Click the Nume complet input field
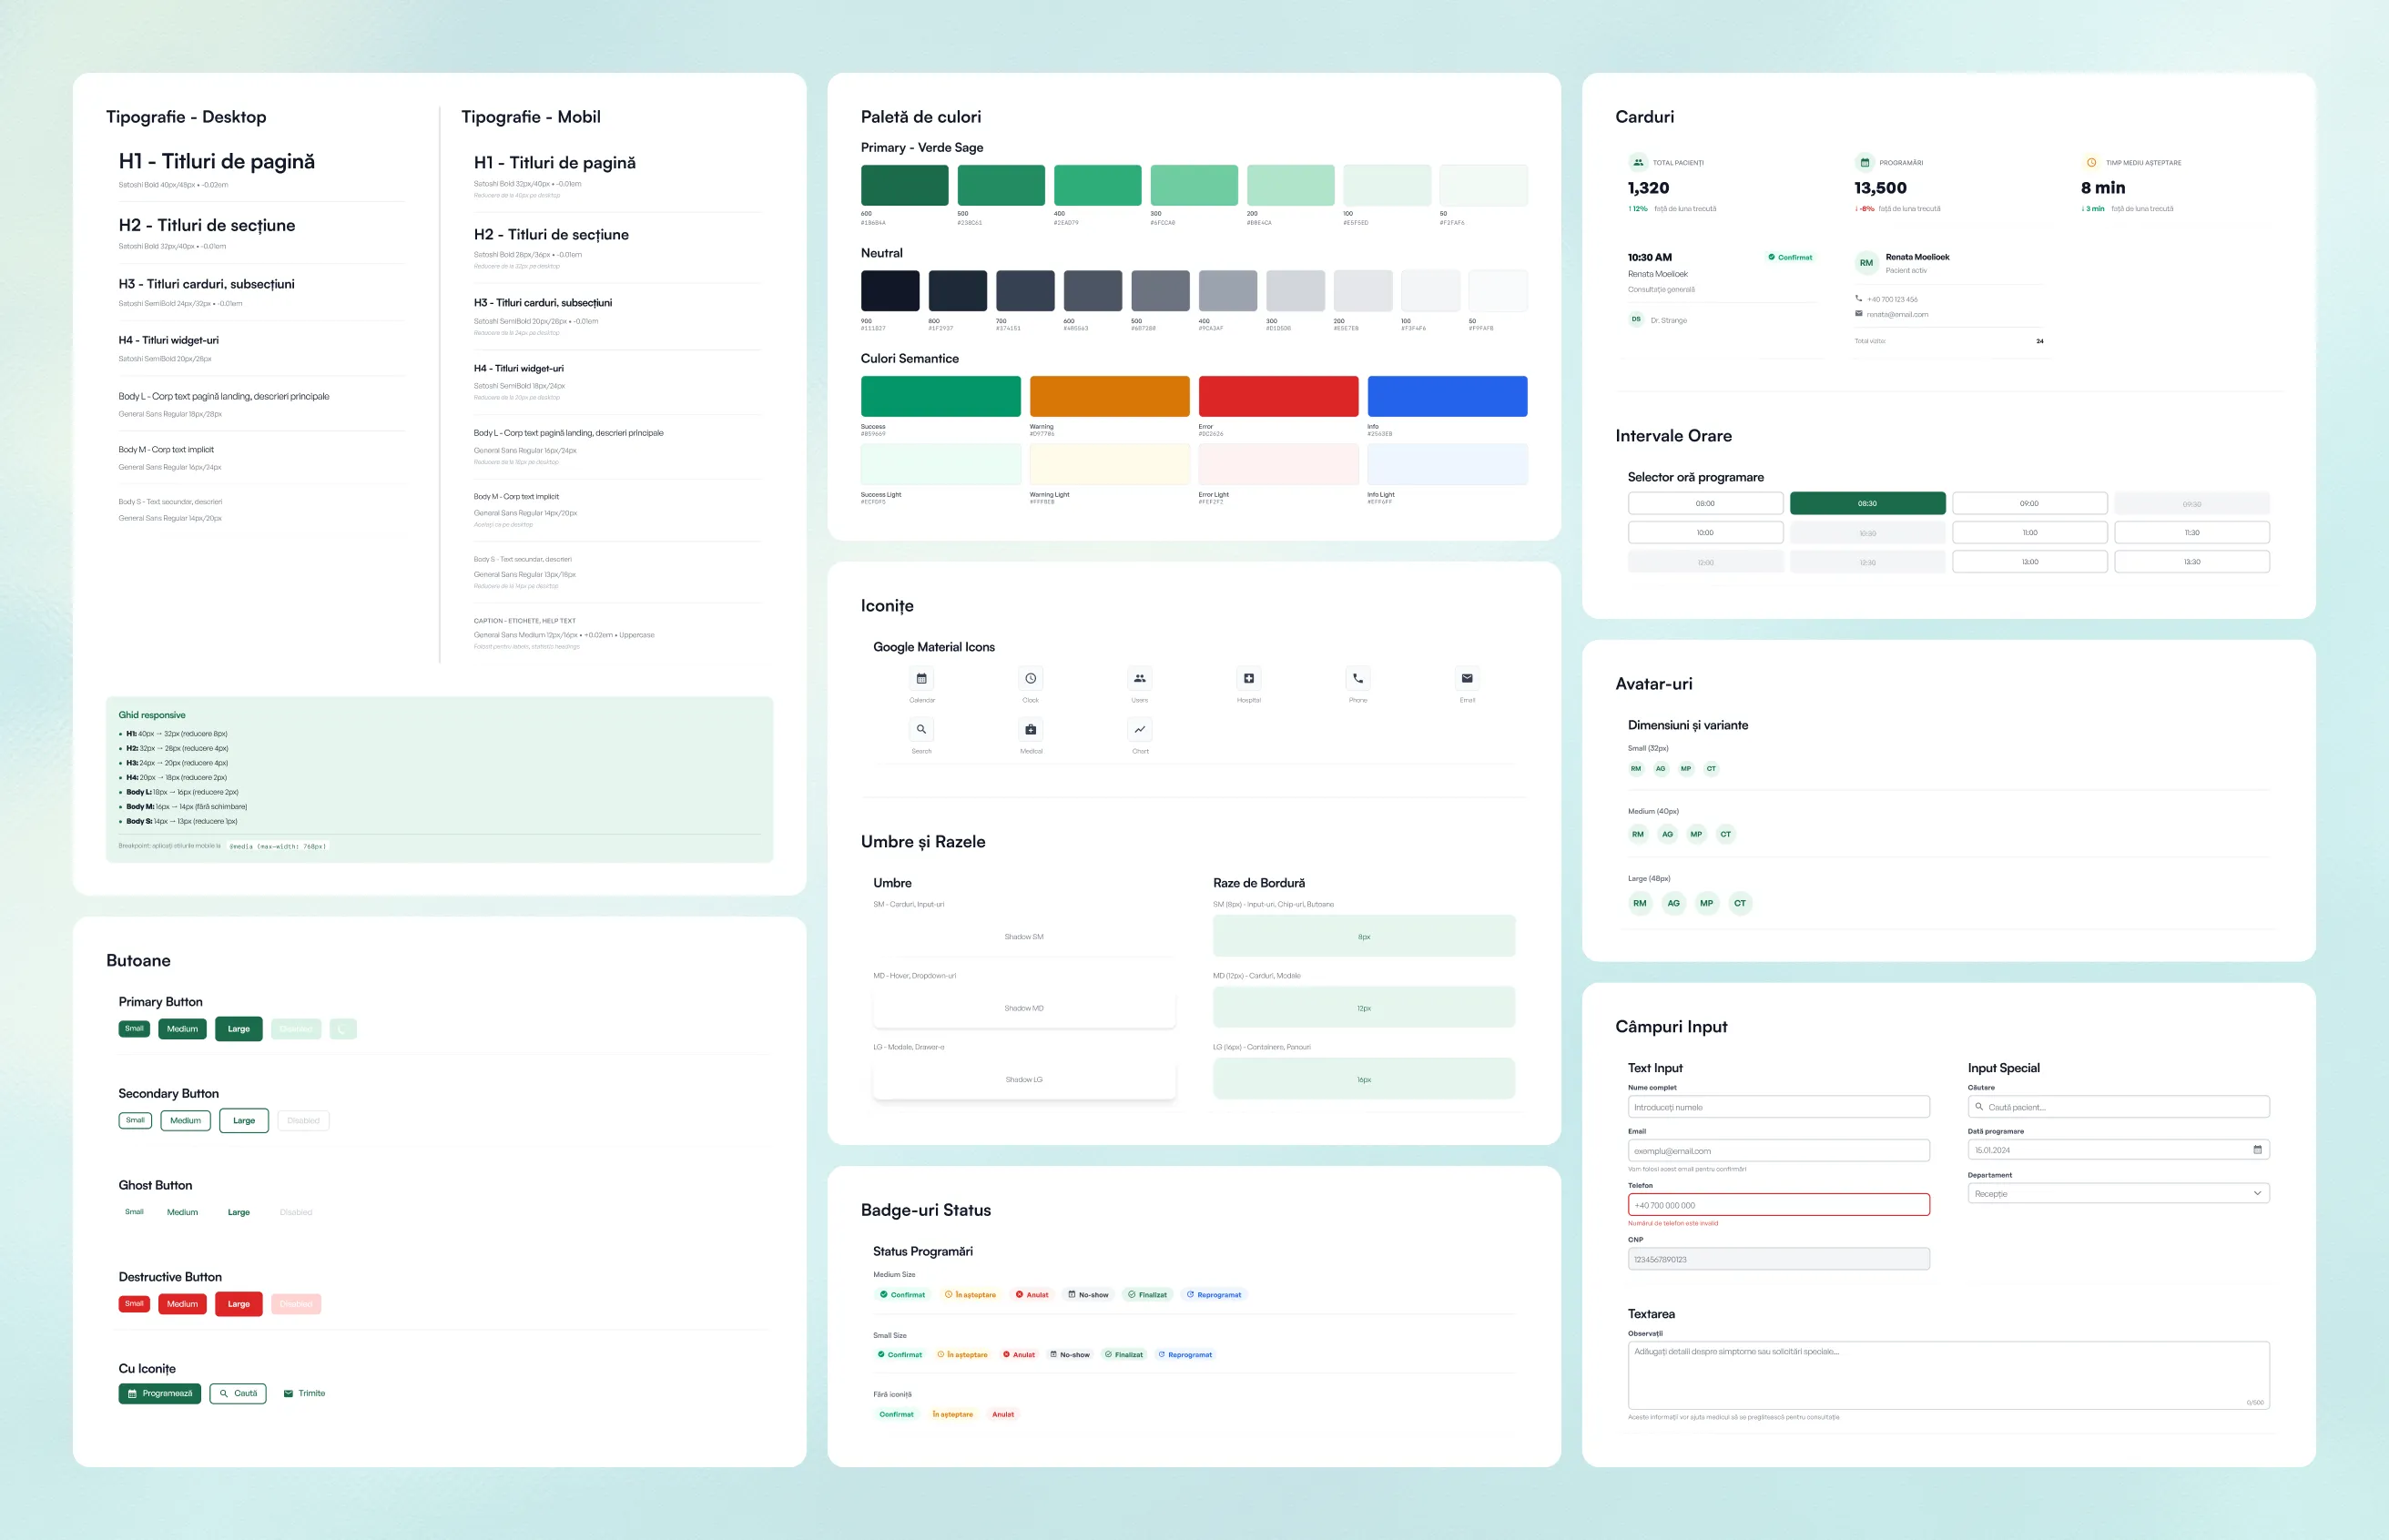The image size is (2389, 1540). (x=1778, y=1106)
